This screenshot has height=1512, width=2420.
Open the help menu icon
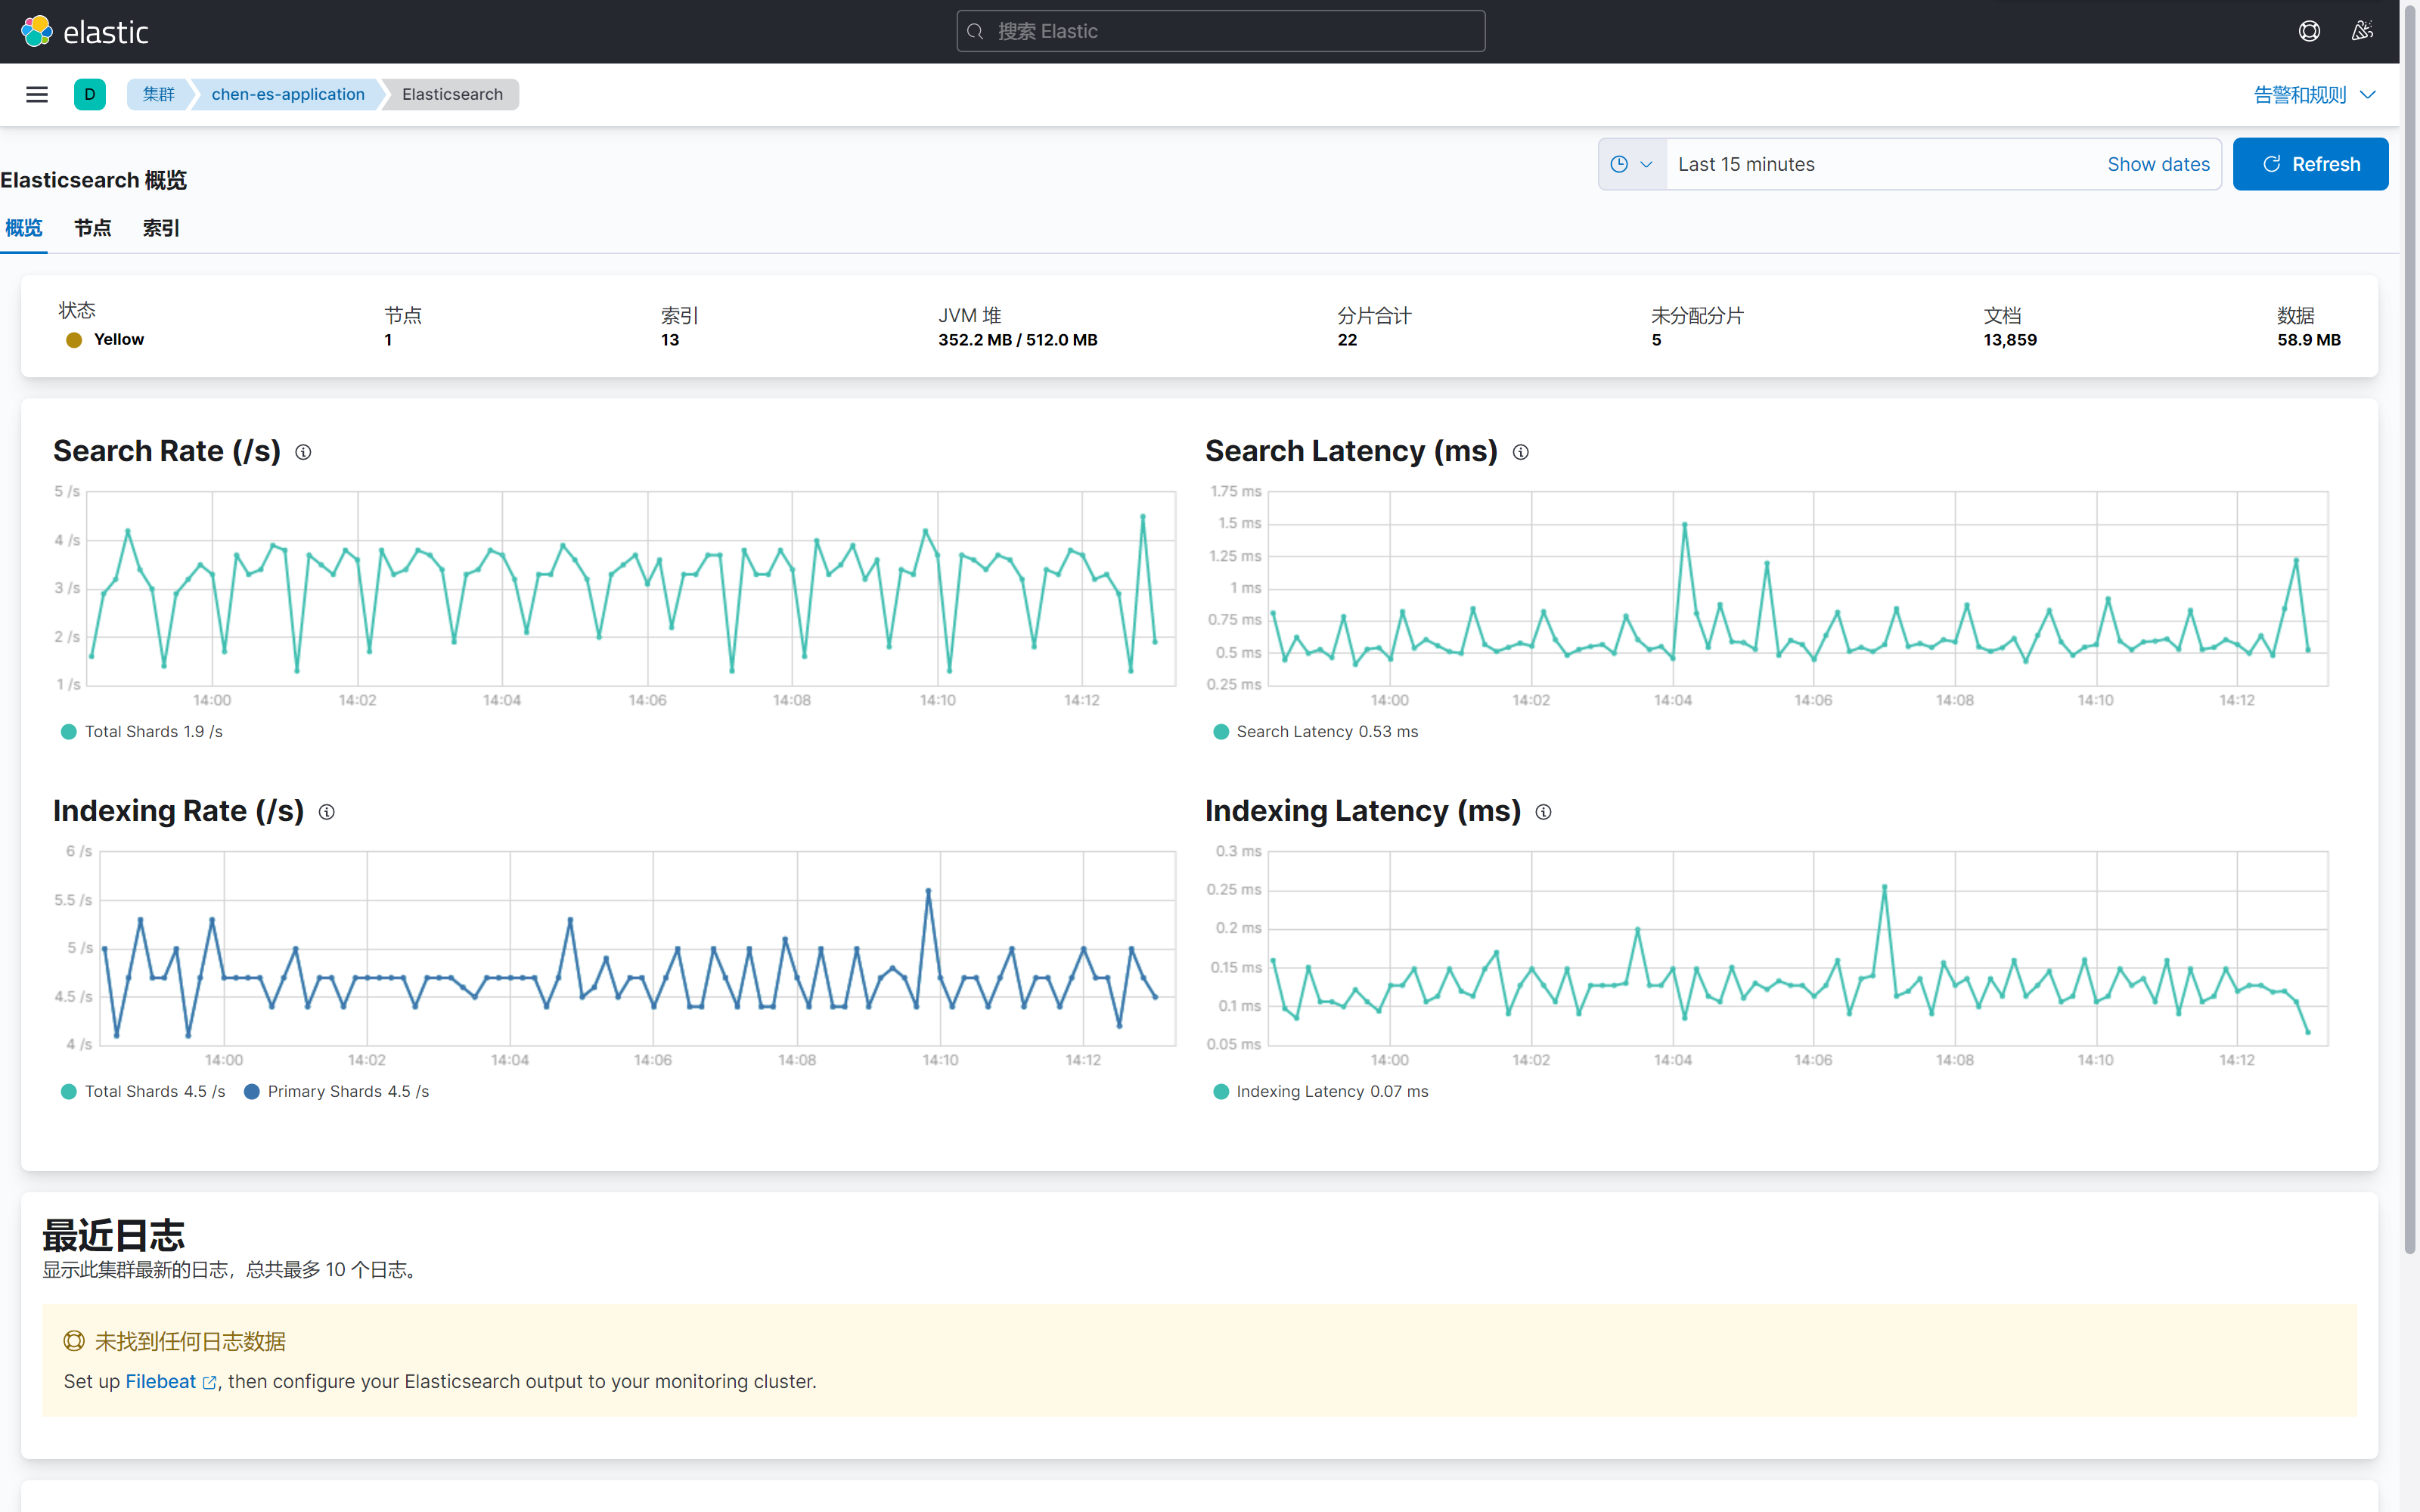coord(2309,31)
